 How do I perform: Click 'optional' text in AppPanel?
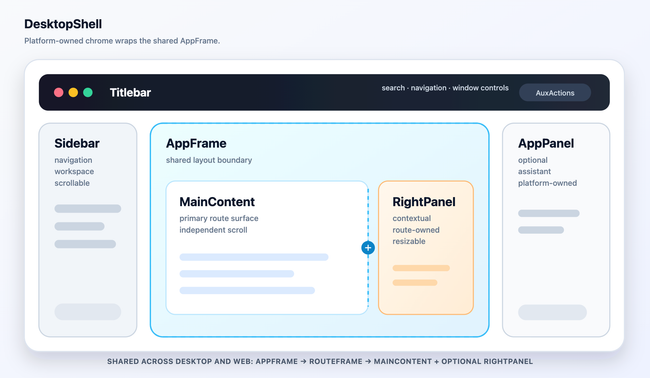pos(533,160)
